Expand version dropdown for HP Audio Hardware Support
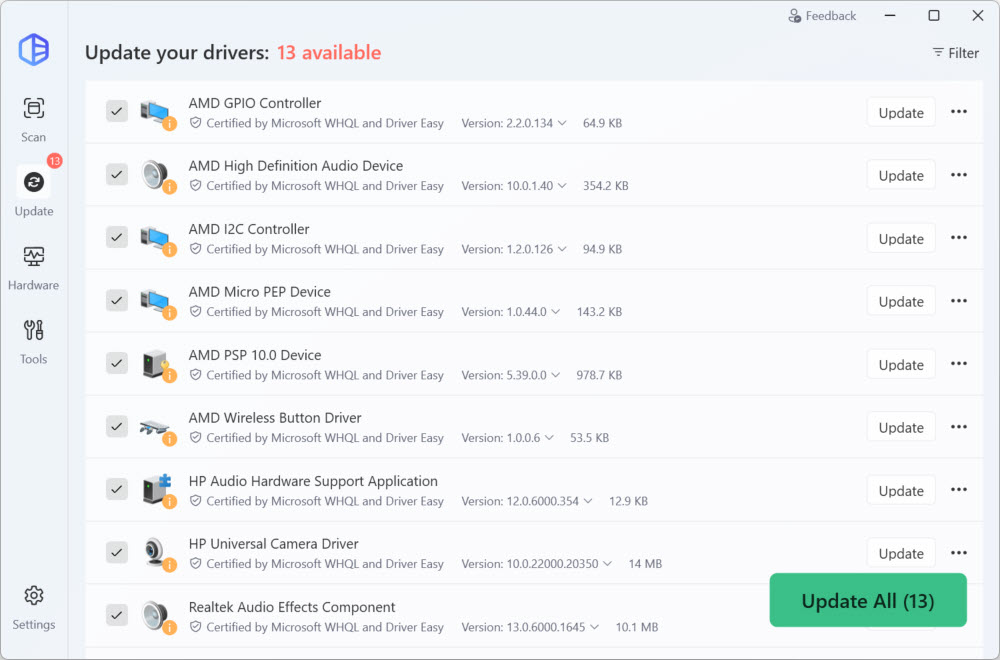 (x=588, y=501)
